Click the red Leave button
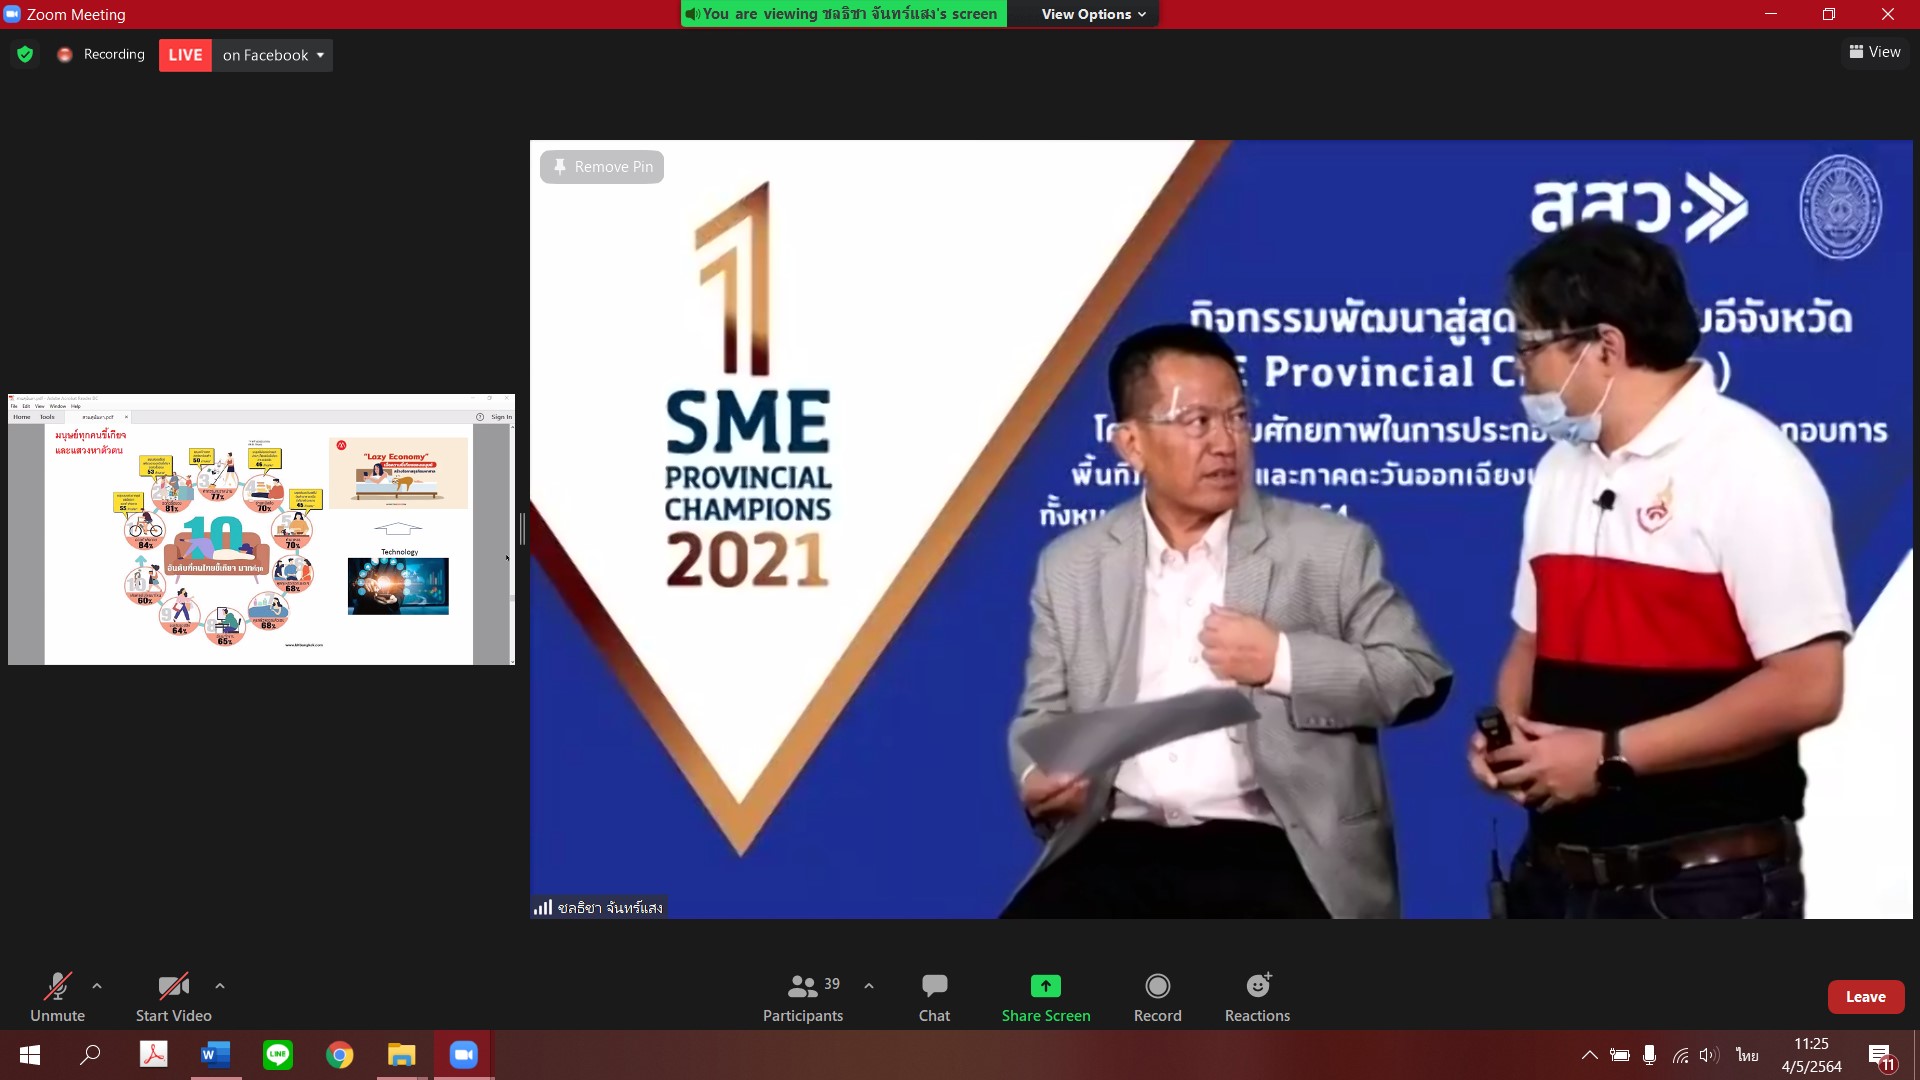The image size is (1920, 1080). point(1865,997)
